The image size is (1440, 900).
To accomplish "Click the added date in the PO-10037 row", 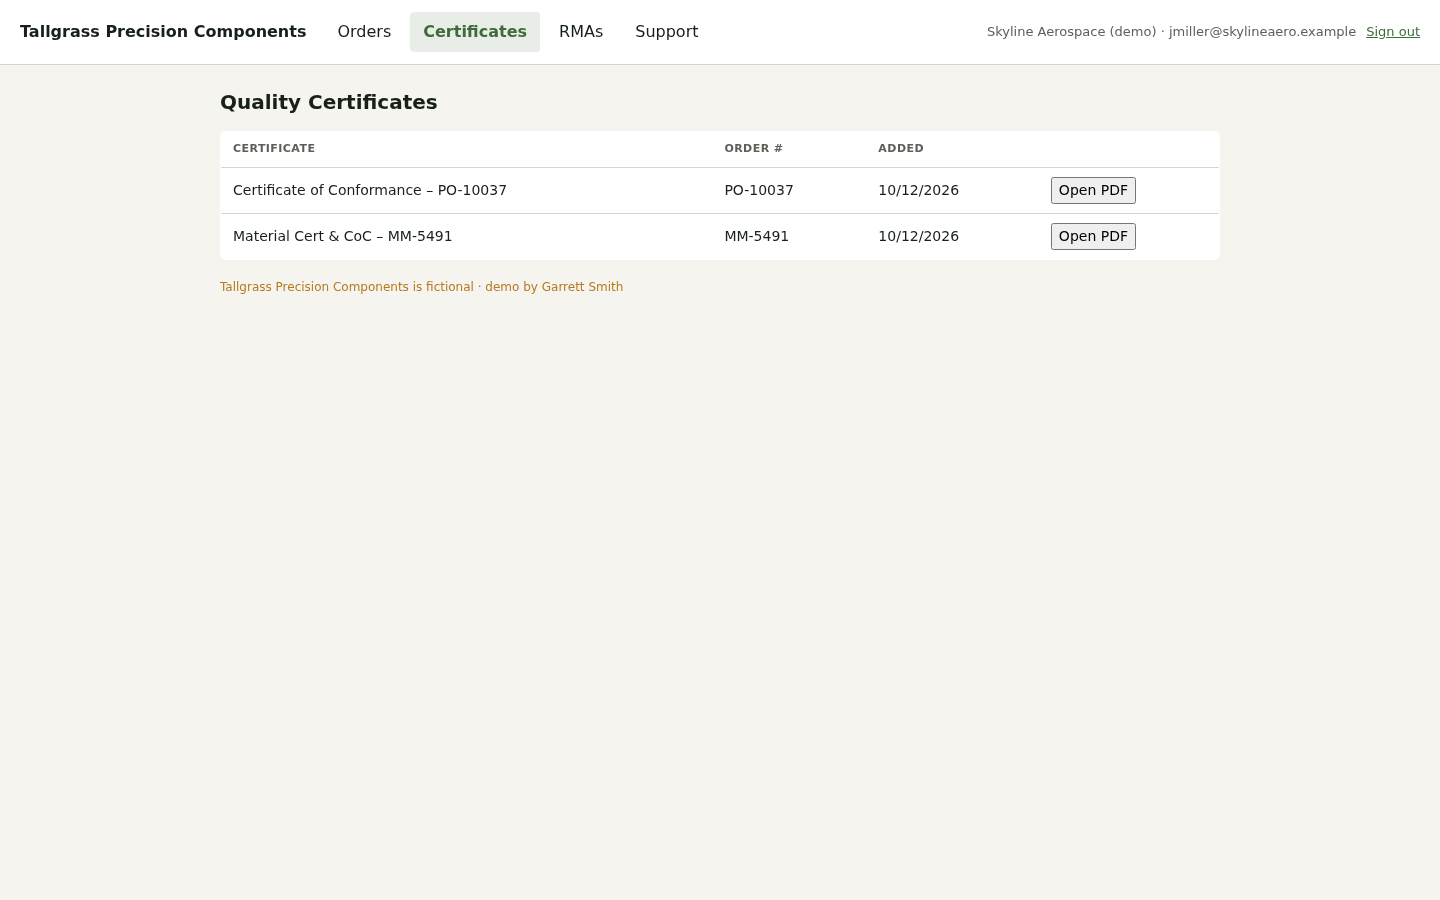I will (919, 190).
